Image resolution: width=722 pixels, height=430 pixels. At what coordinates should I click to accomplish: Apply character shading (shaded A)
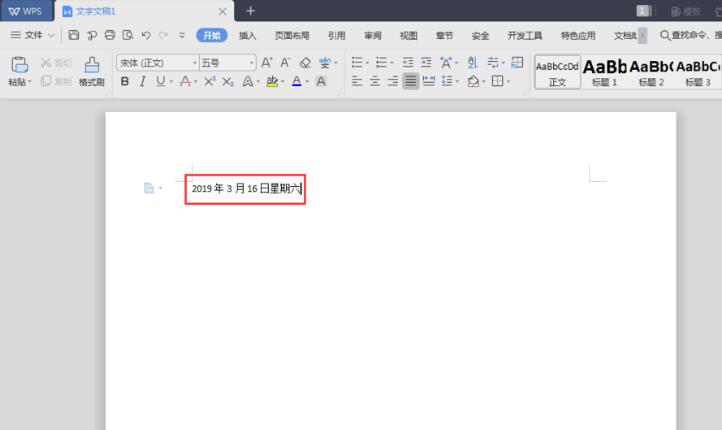point(321,81)
